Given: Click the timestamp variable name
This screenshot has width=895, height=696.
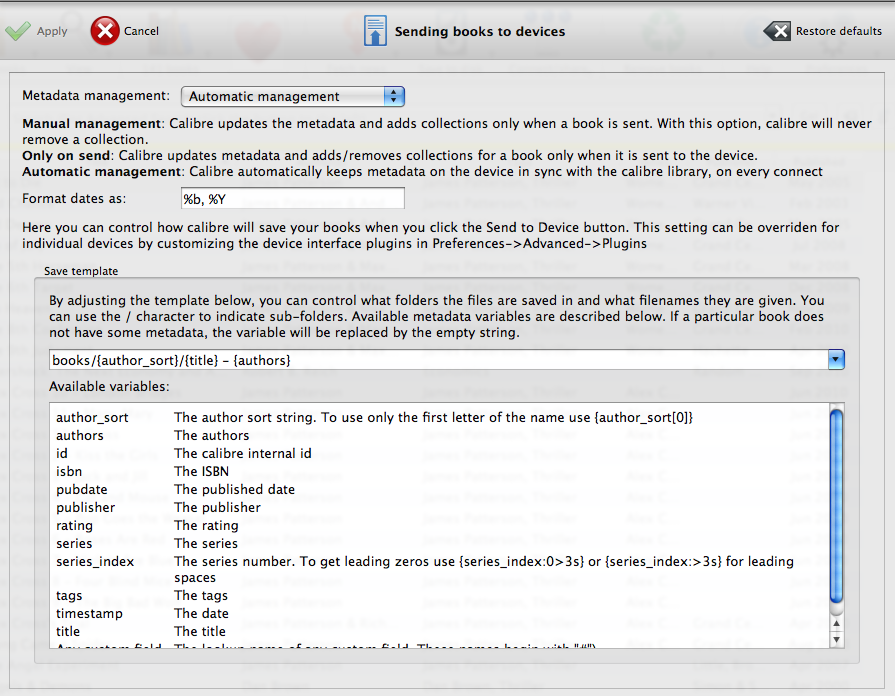Looking at the screenshot, I should pos(89,614).
